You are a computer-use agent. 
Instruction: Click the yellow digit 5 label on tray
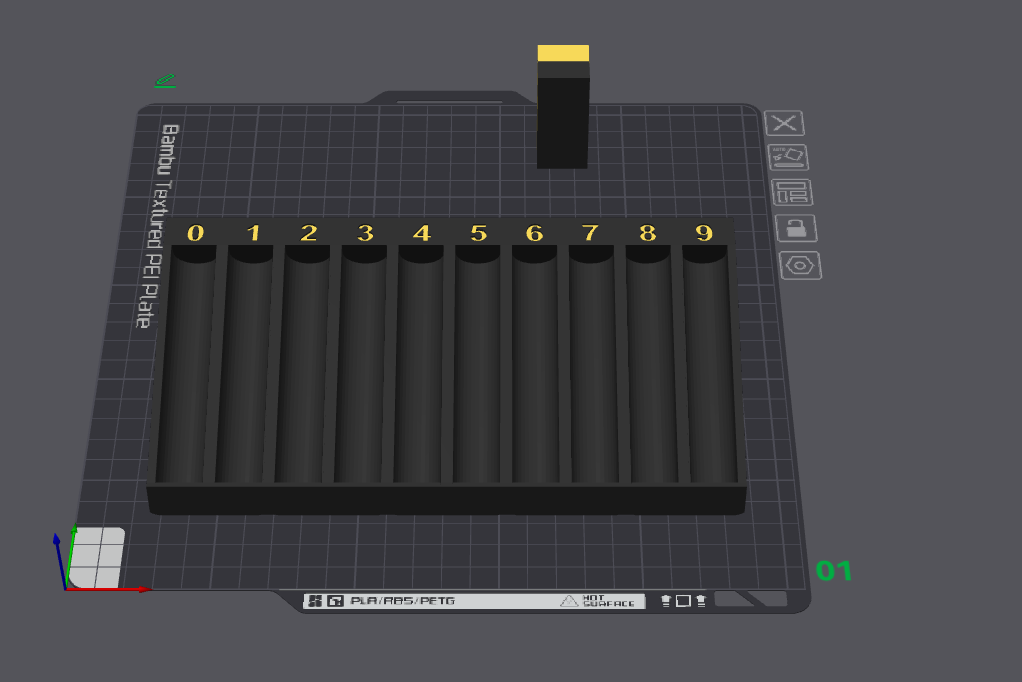point(479,233)
